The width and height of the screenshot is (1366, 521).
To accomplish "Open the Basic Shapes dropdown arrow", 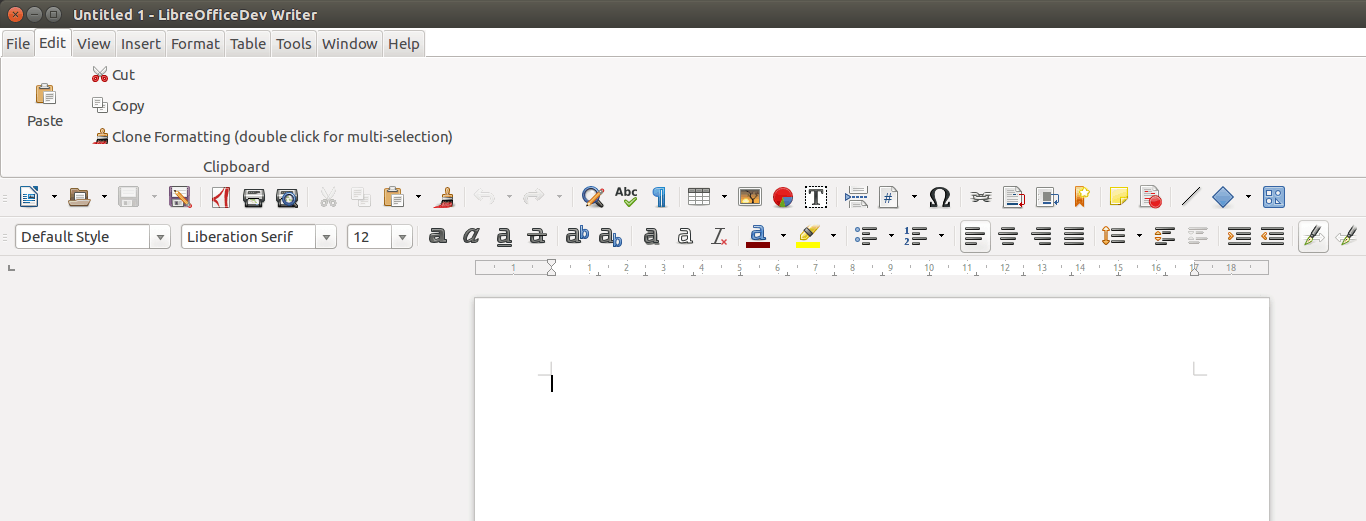I will 1248,197.
